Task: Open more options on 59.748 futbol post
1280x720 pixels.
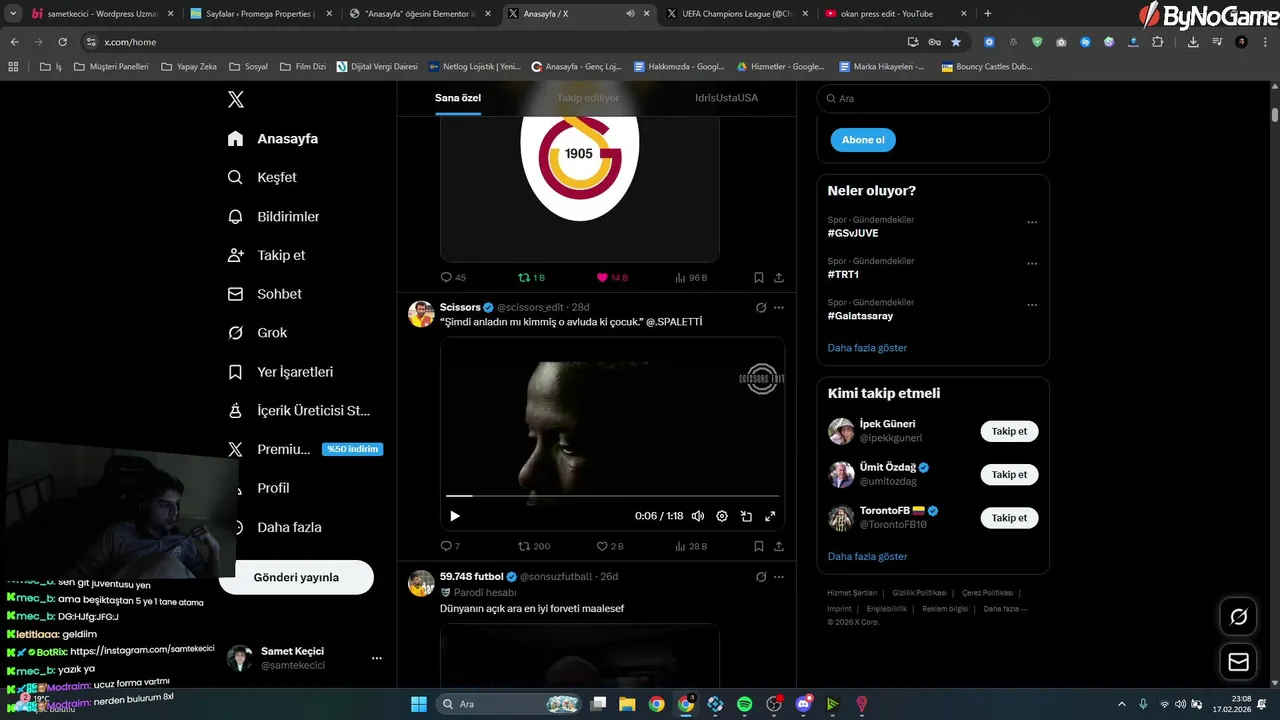Action: point(779,576)
